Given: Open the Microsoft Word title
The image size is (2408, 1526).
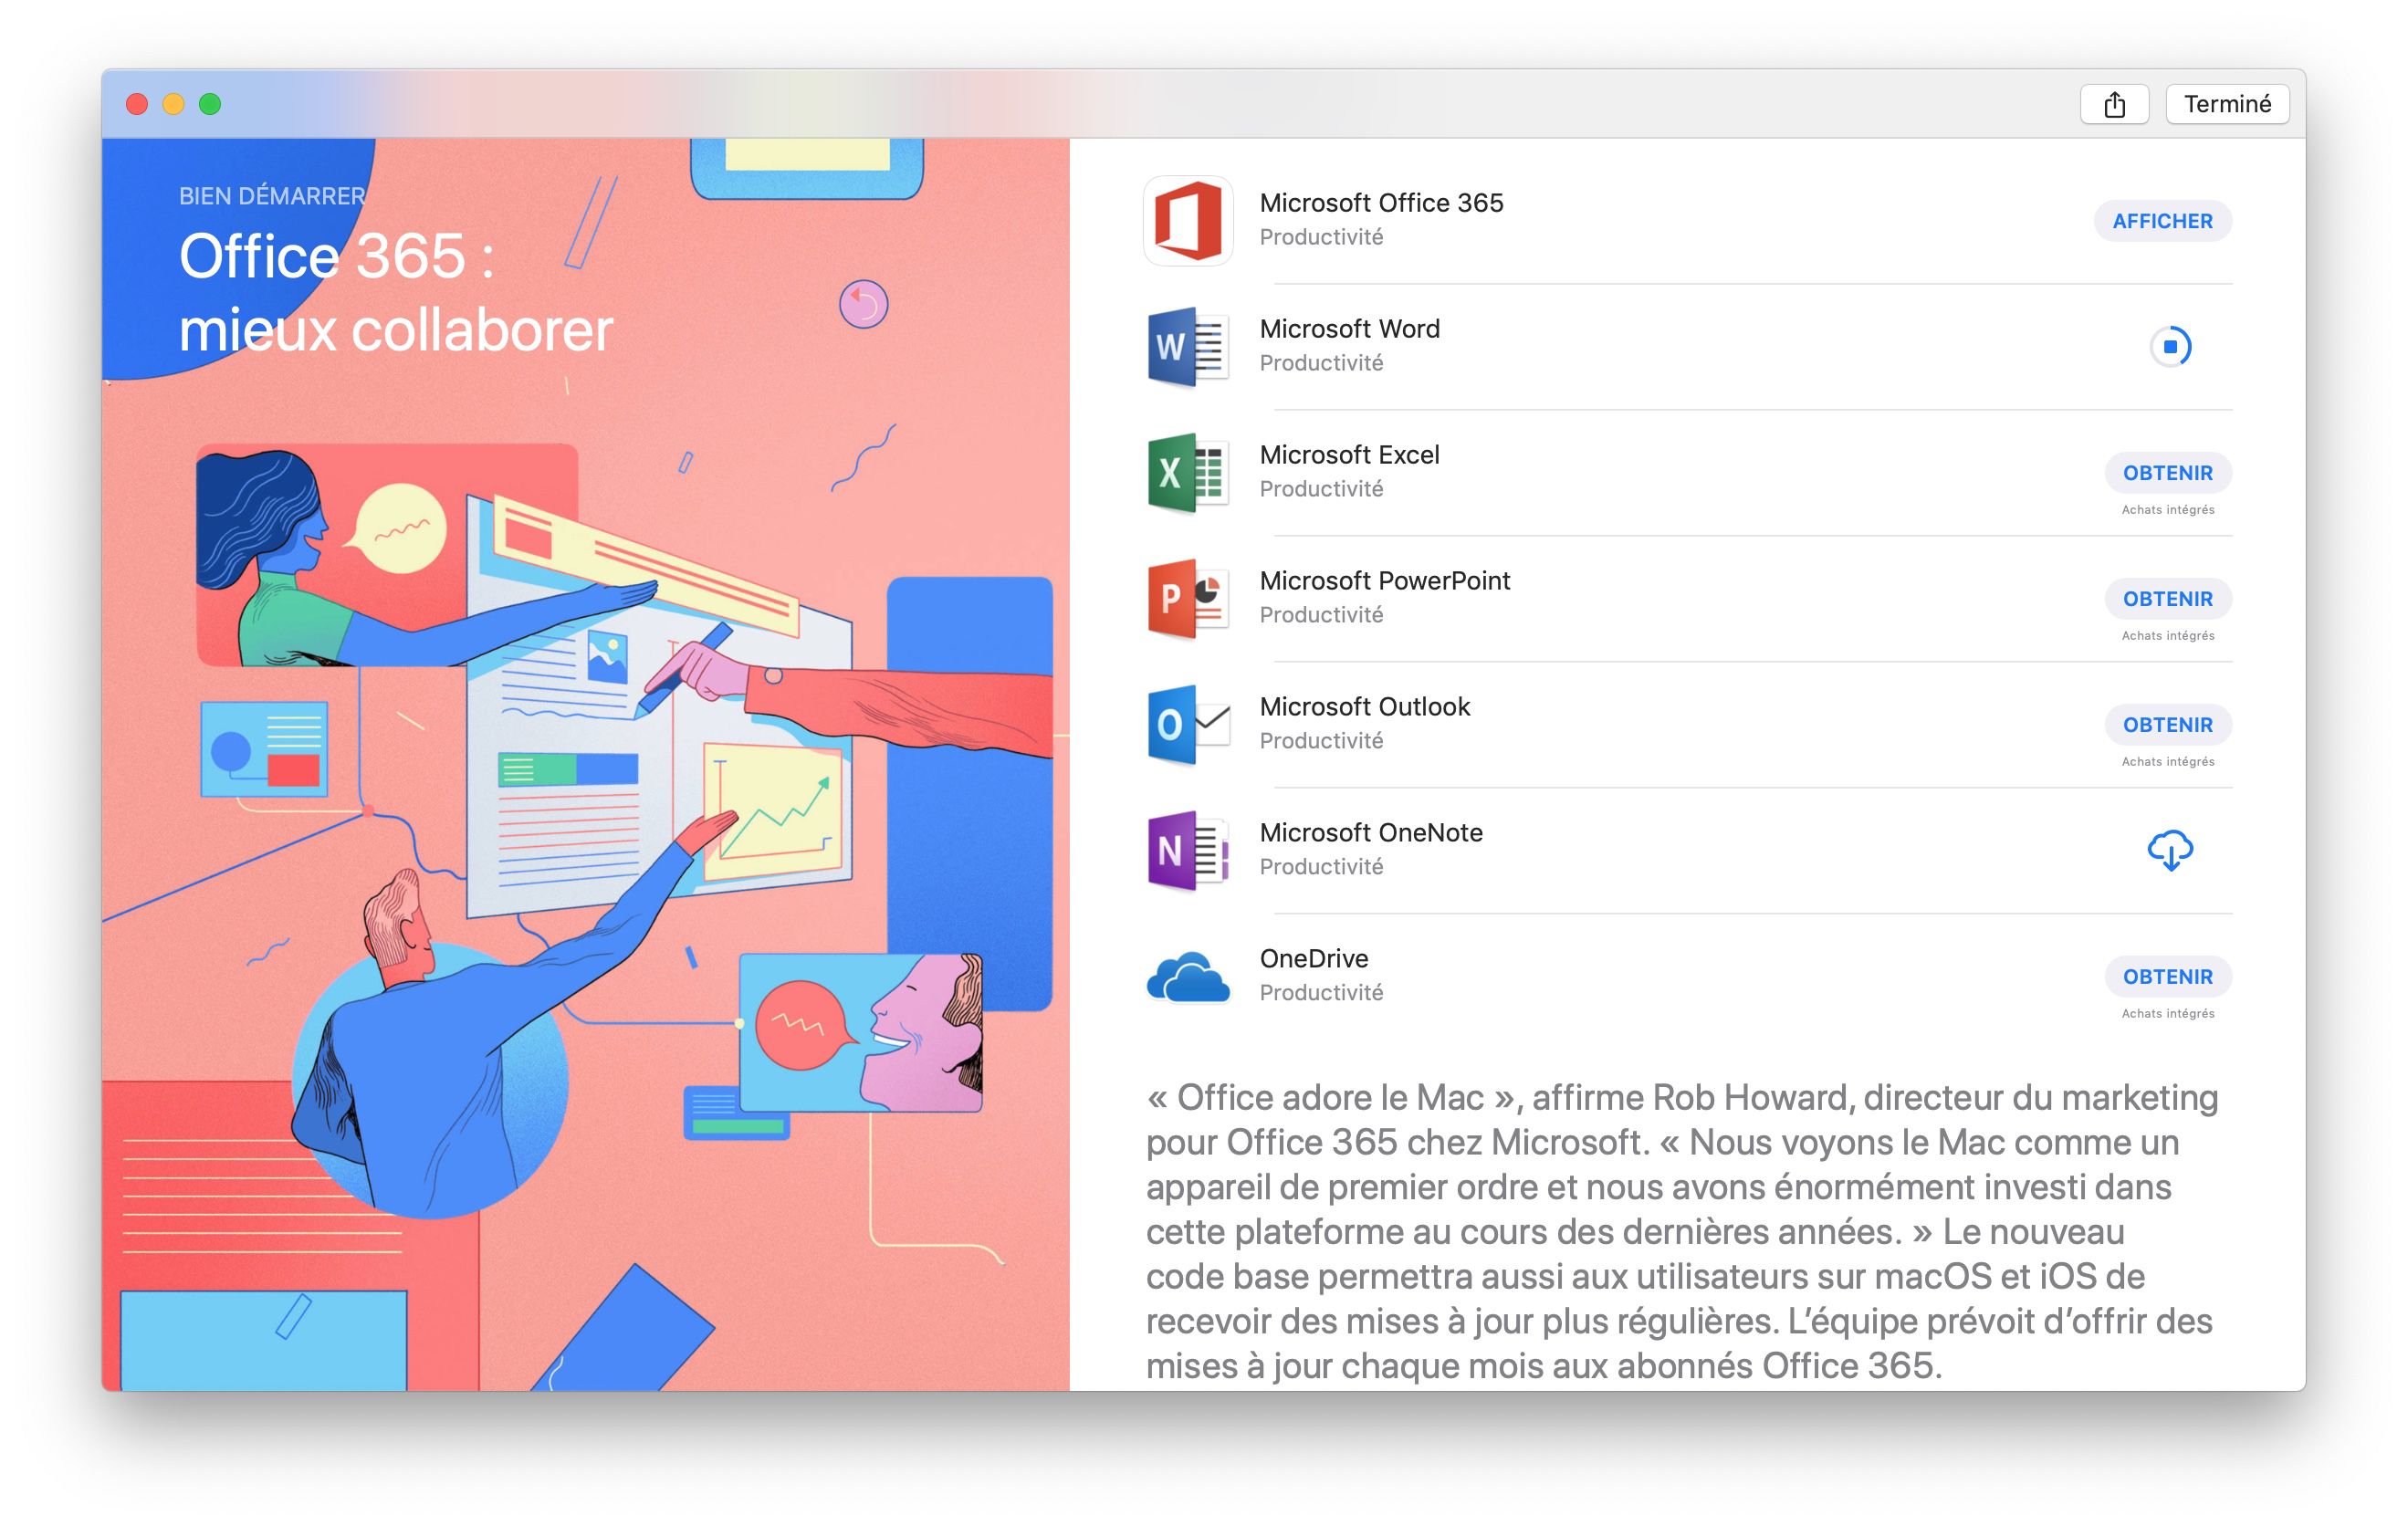Looking at the screenshot, I should coord(1349,329).
